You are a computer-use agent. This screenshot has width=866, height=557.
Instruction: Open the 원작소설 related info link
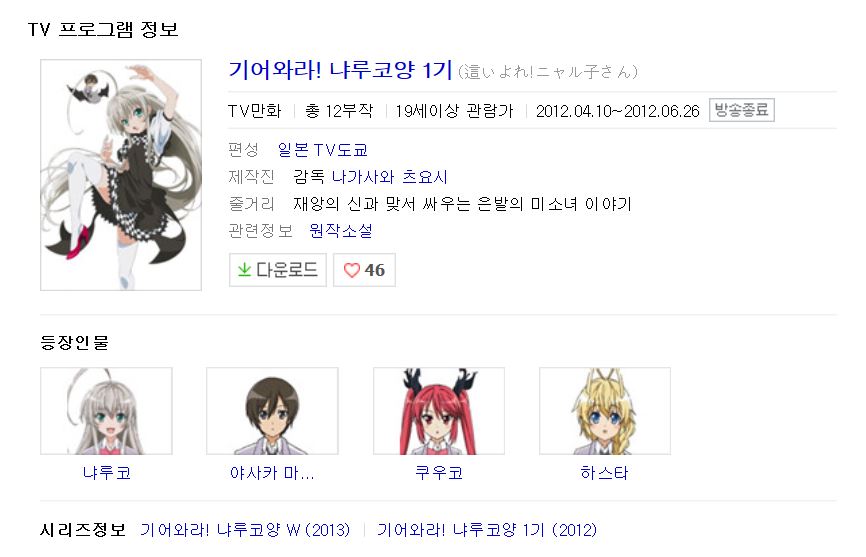pos(341,231)
